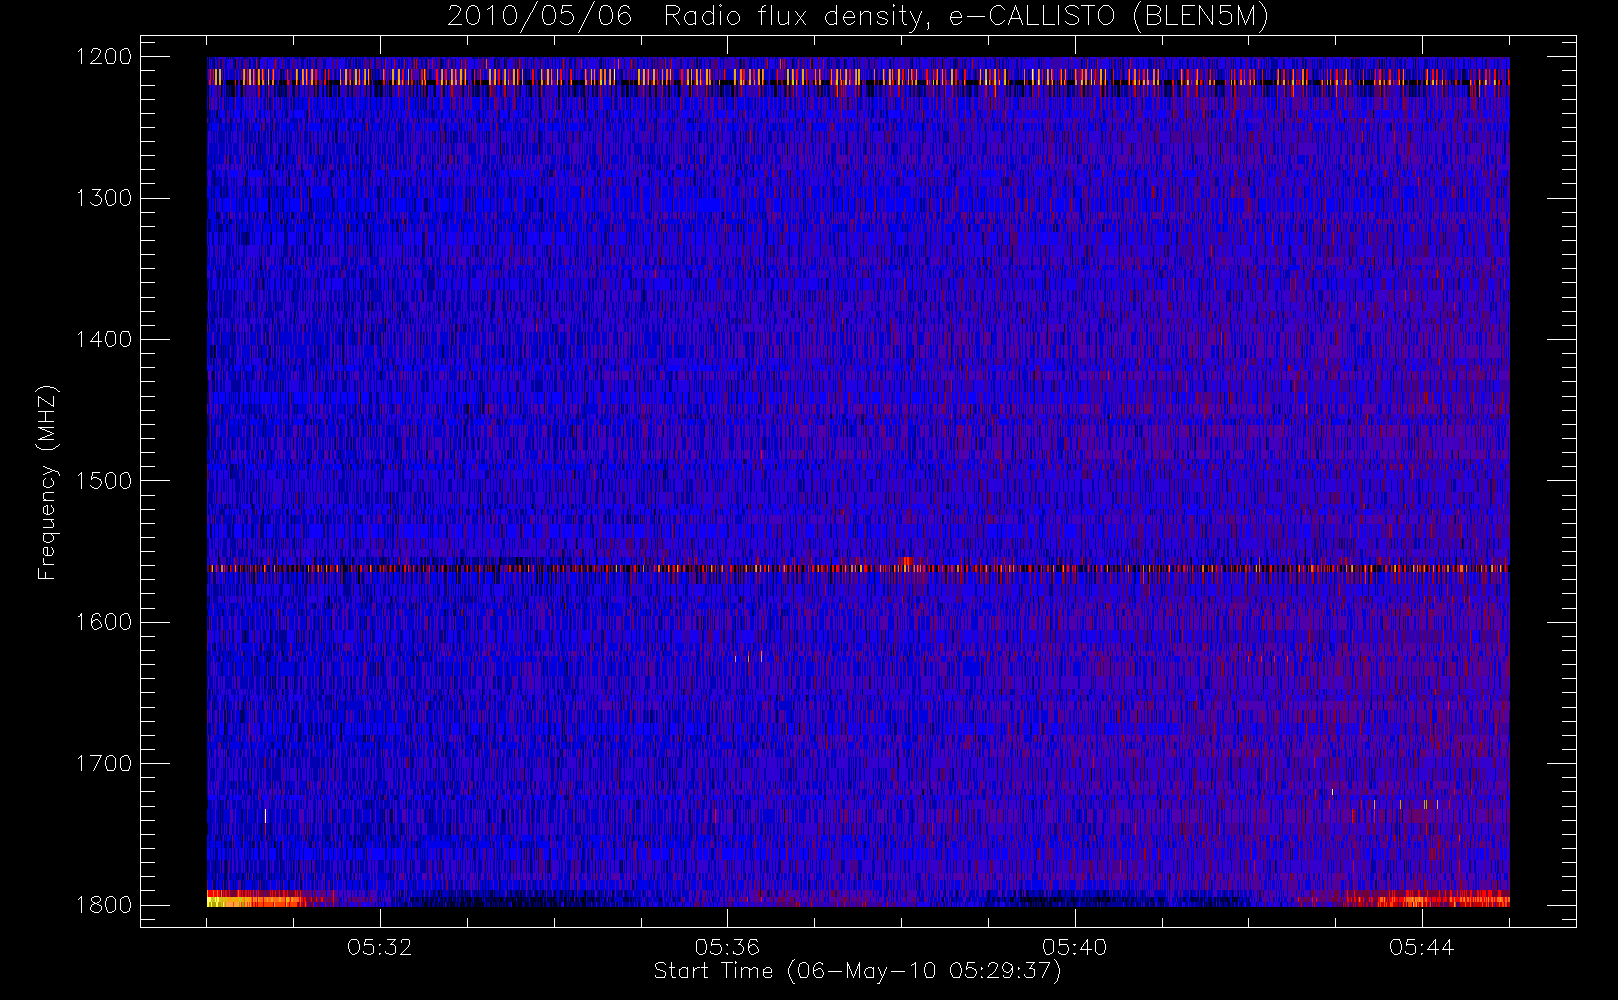Click the '1700' frequency axis label

pyautogui.click(x=104, y=763)
